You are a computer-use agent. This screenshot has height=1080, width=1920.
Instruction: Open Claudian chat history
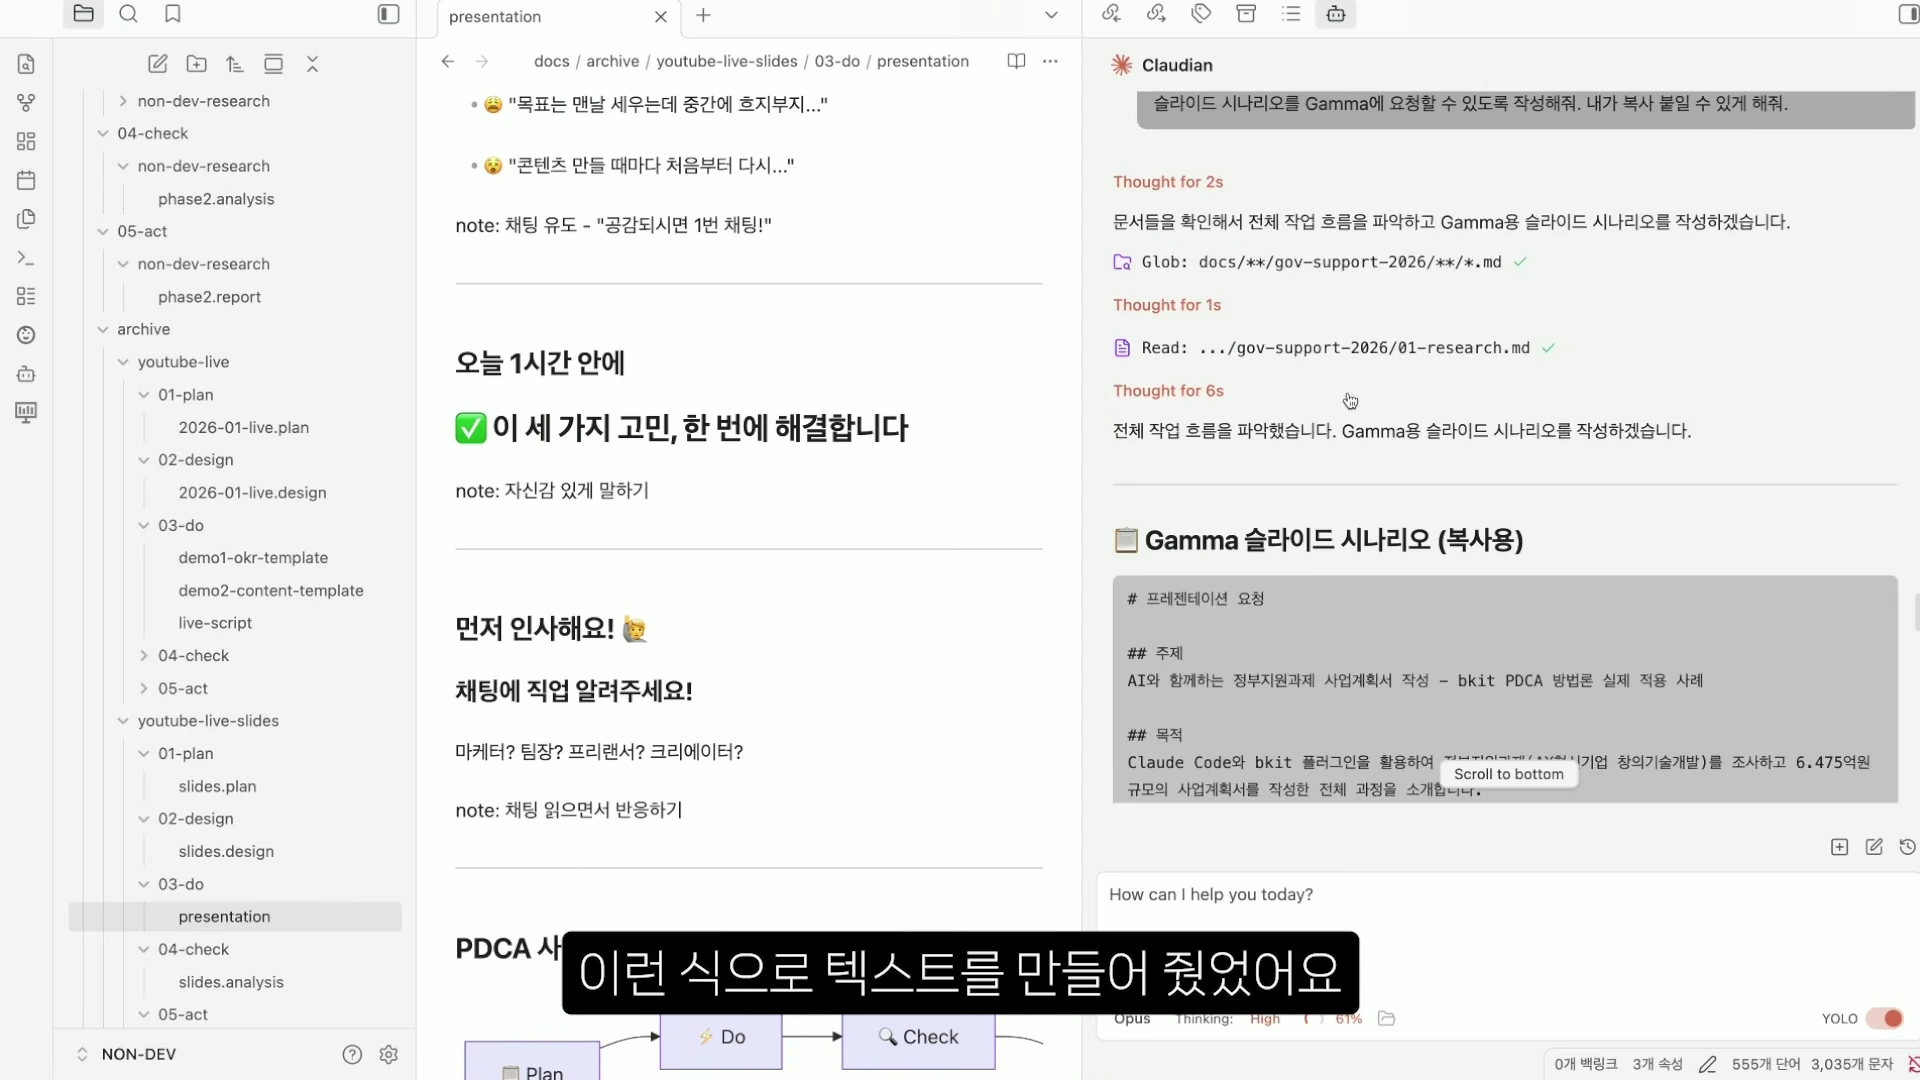click(x=1907, y=847)
